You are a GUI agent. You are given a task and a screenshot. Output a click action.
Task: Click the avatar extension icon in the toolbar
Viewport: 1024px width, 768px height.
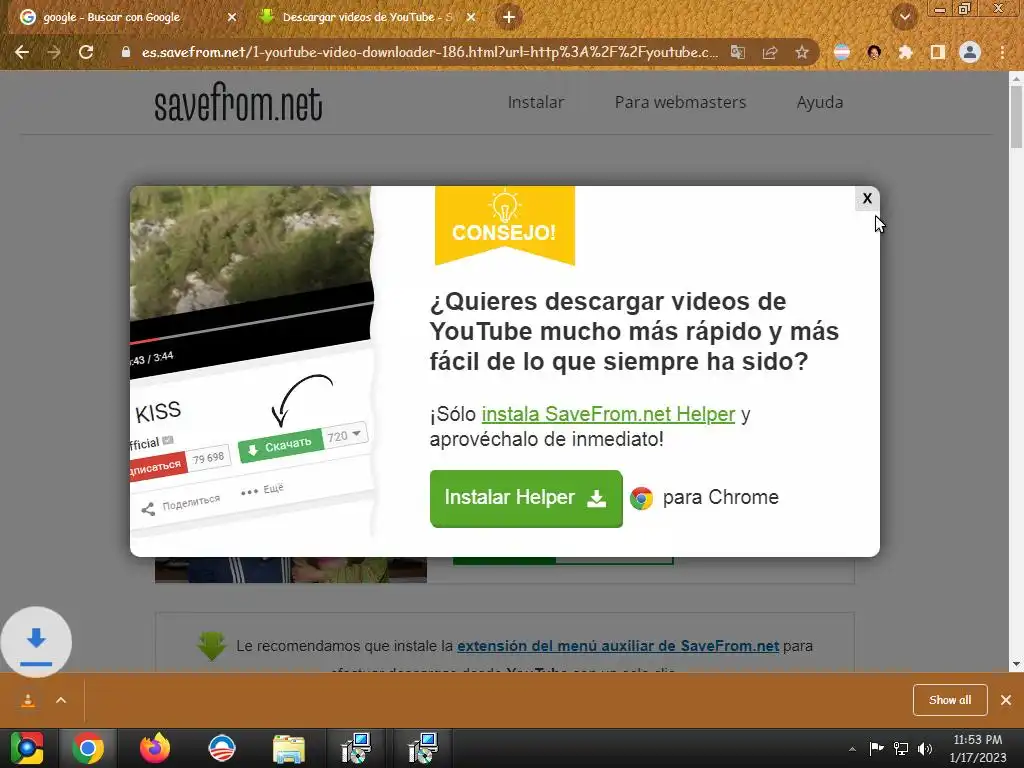point(874,52)
